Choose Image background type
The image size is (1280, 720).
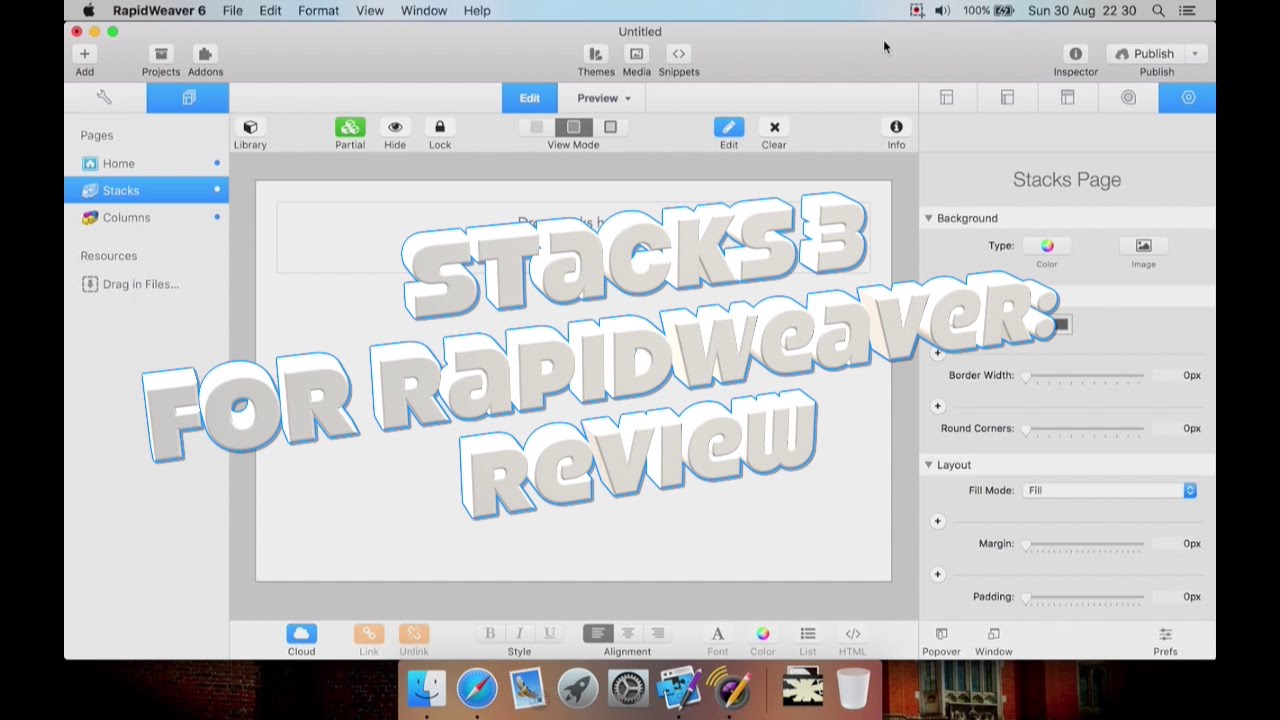point(1143,246)
